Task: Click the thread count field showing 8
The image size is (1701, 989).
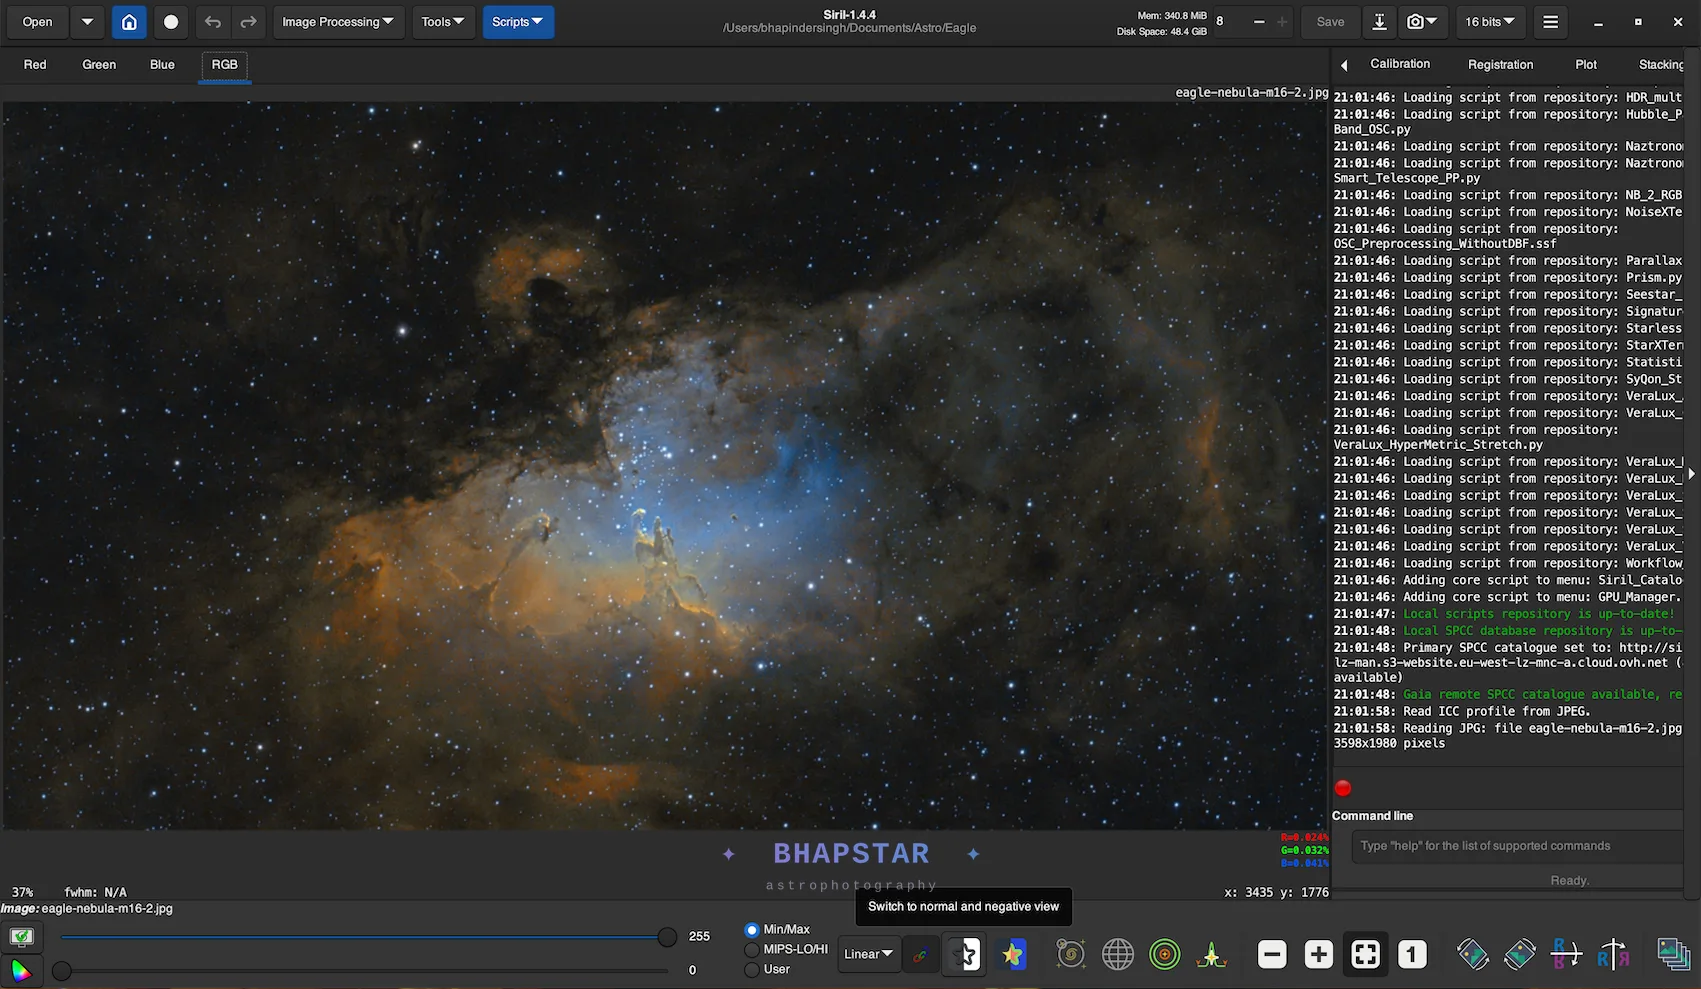Action: (1228, 22)
